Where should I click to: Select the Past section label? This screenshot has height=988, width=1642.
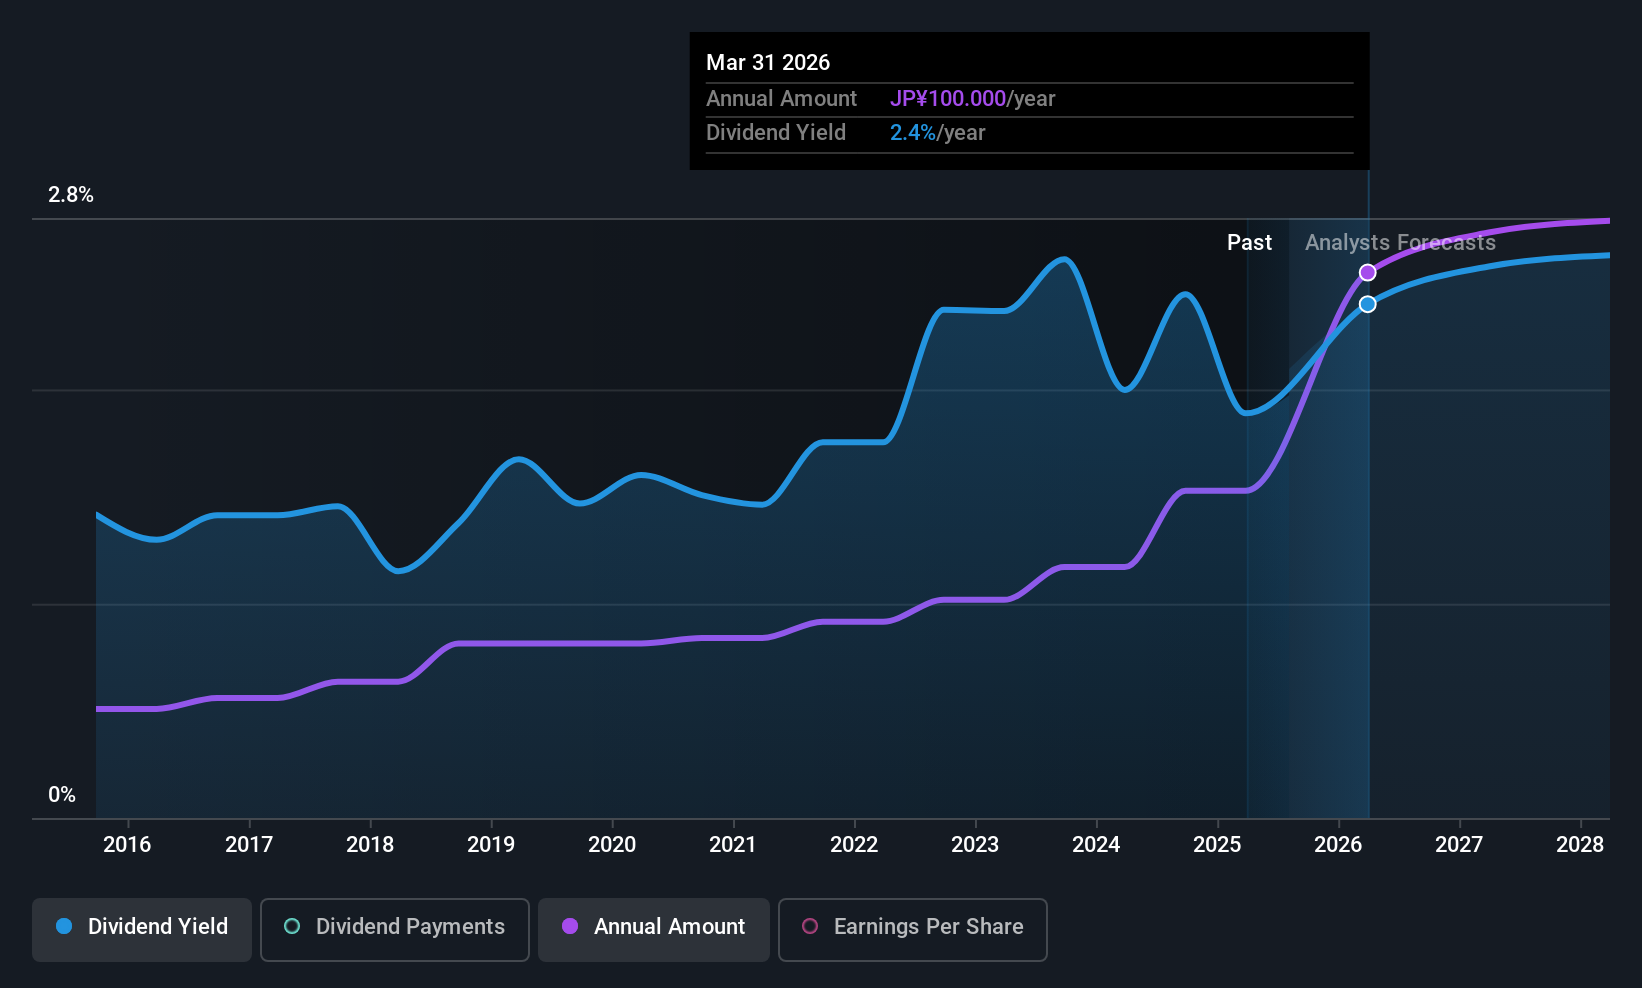pos(1248,242)
